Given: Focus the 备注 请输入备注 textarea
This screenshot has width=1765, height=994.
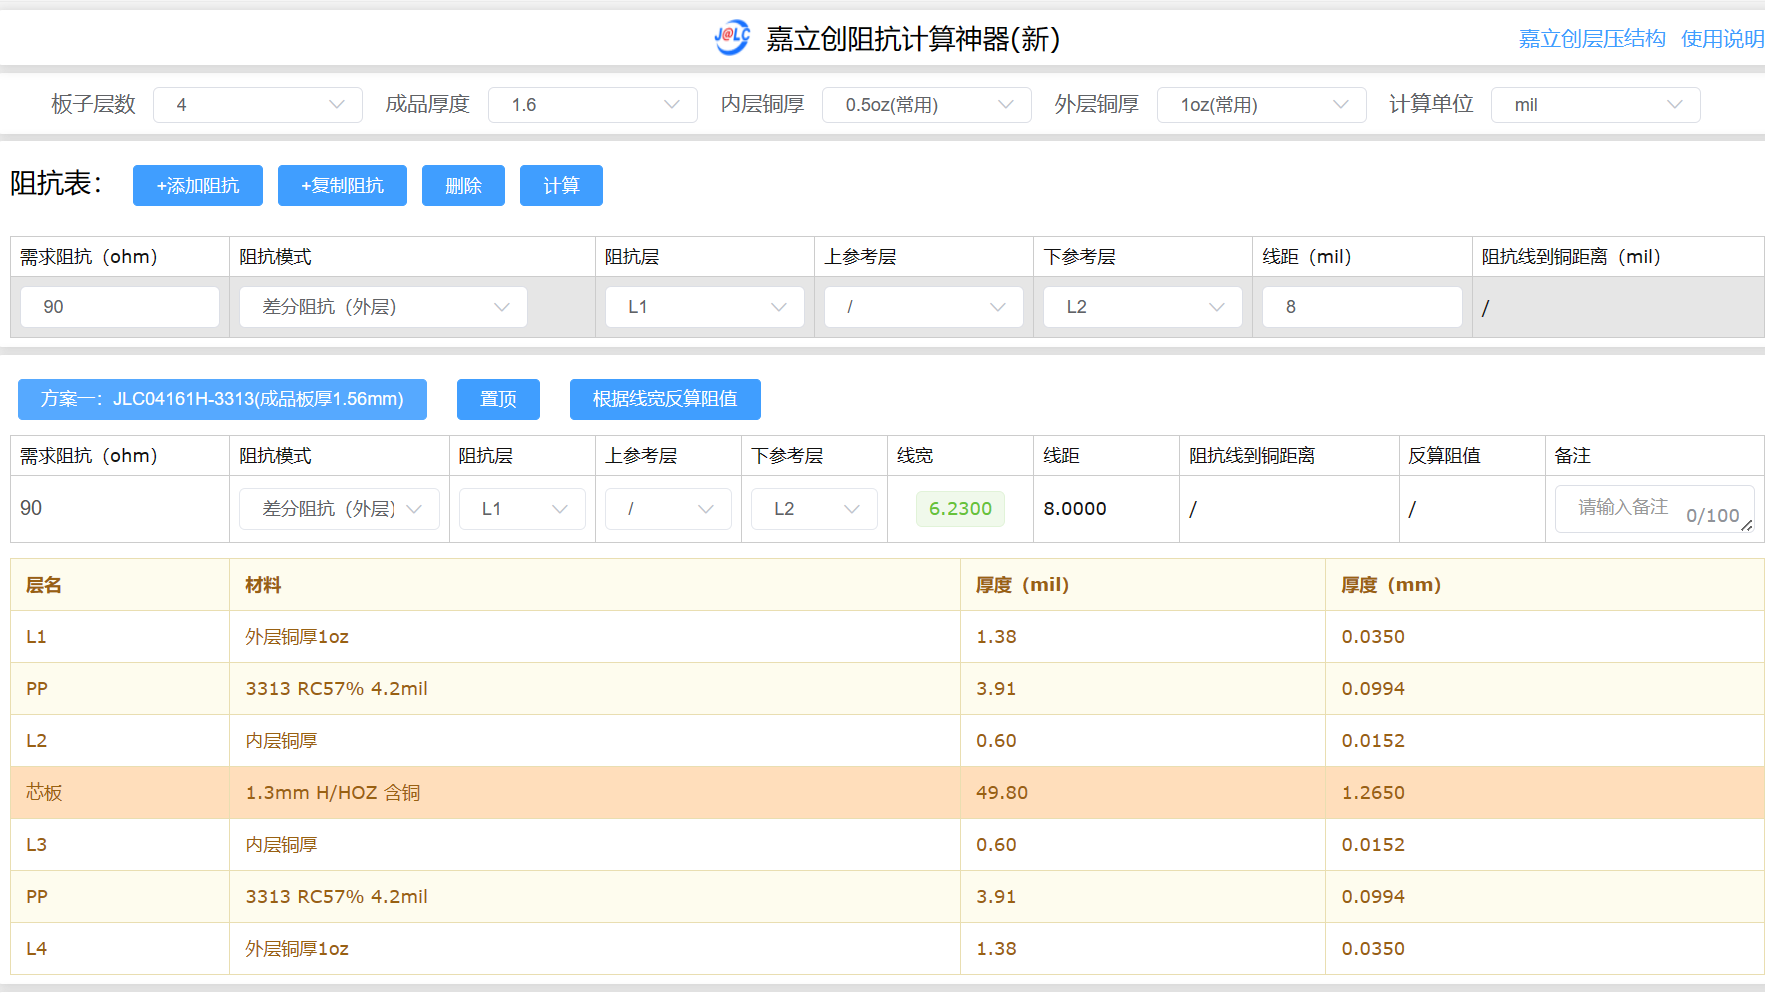Looking at the screenshot, I should [1655, 509].
